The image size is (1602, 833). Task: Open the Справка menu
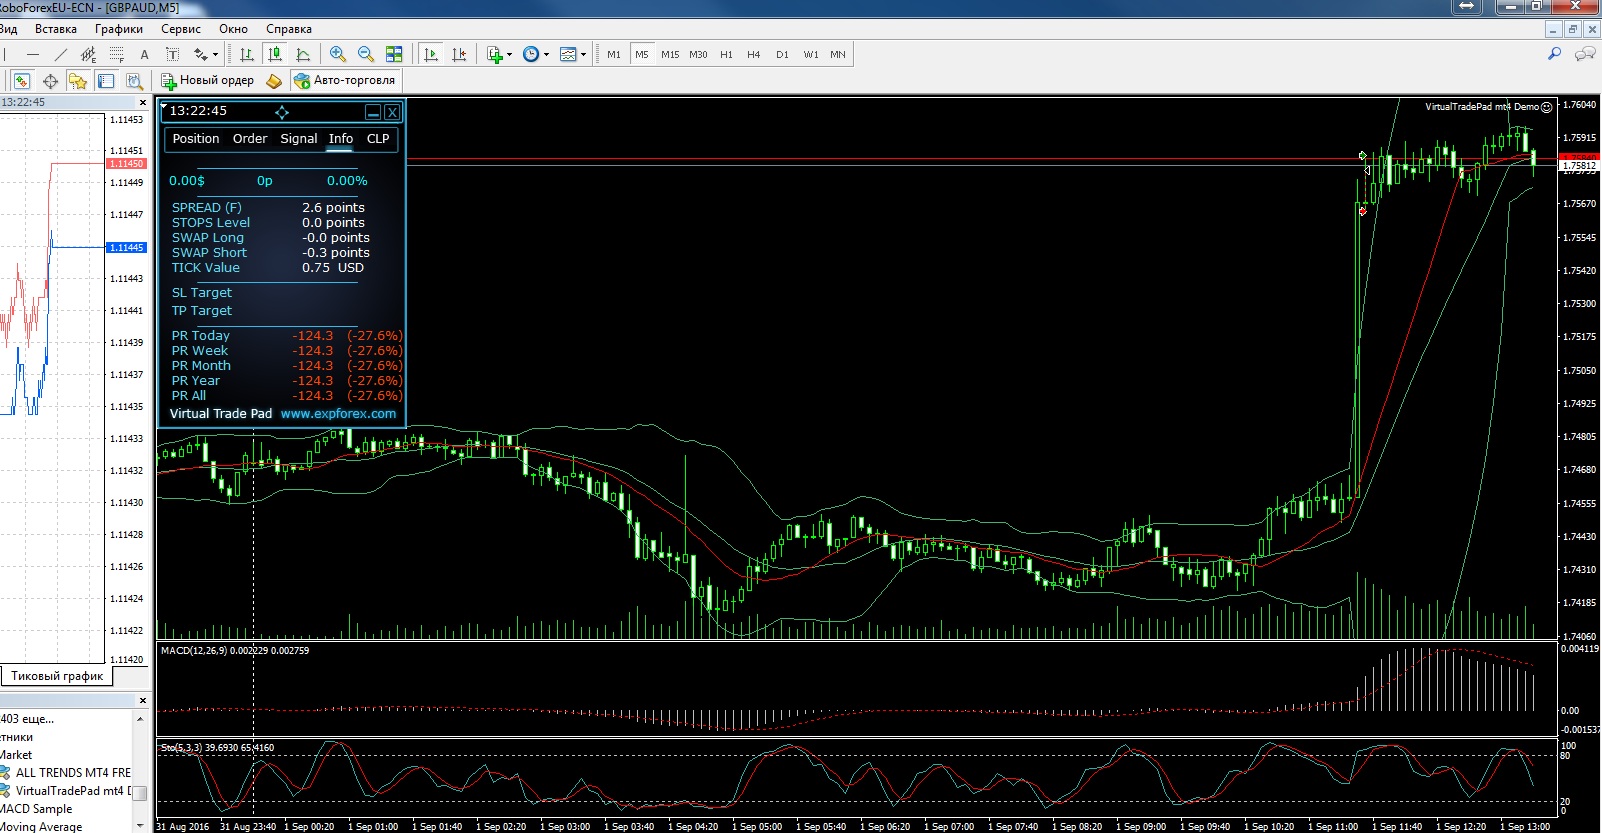[x=289, y=29]
